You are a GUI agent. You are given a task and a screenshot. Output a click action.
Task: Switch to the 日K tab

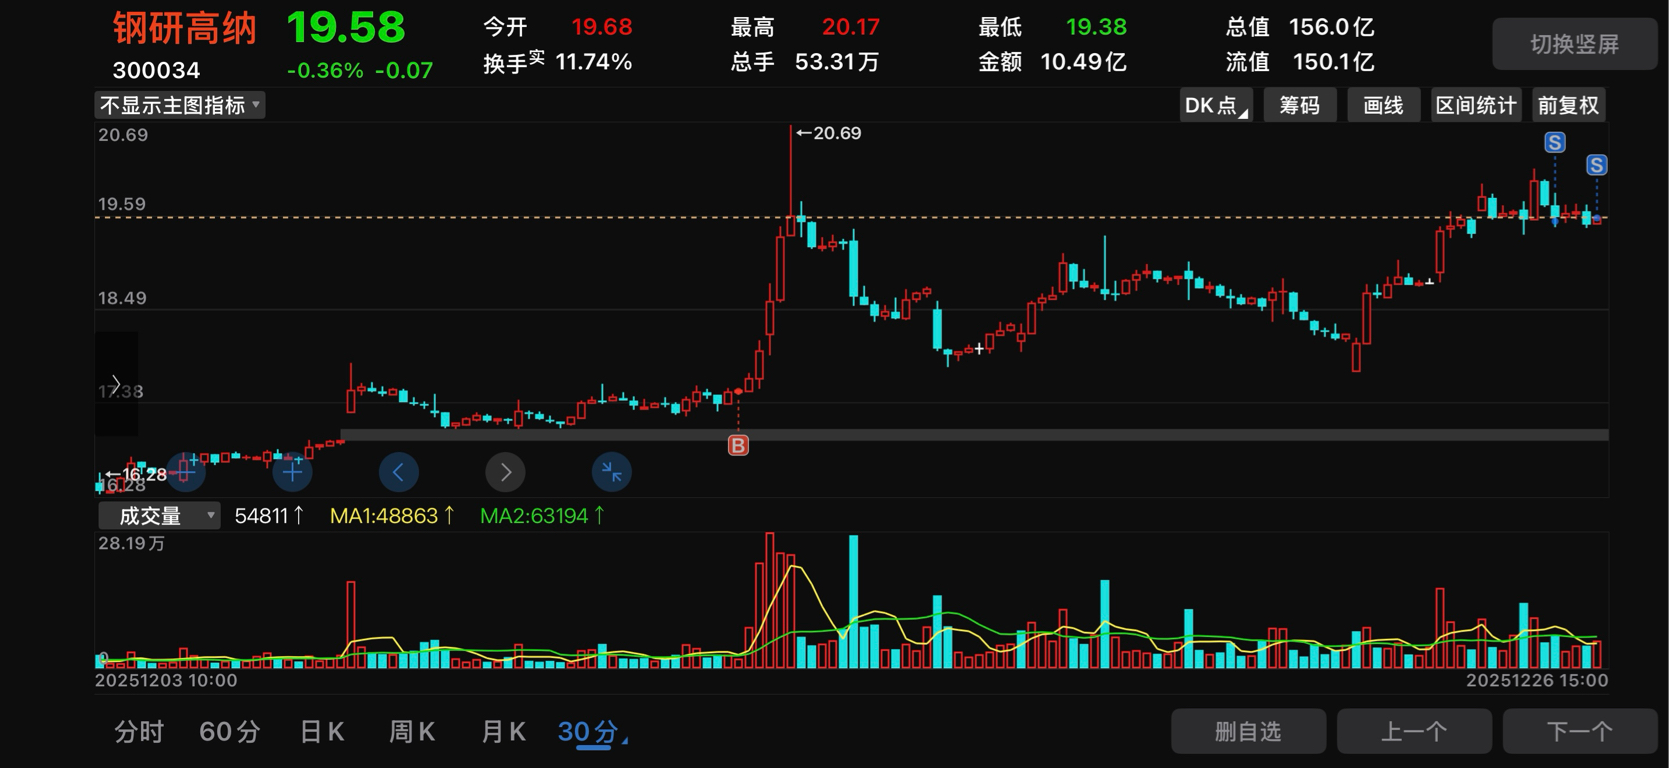322,732
